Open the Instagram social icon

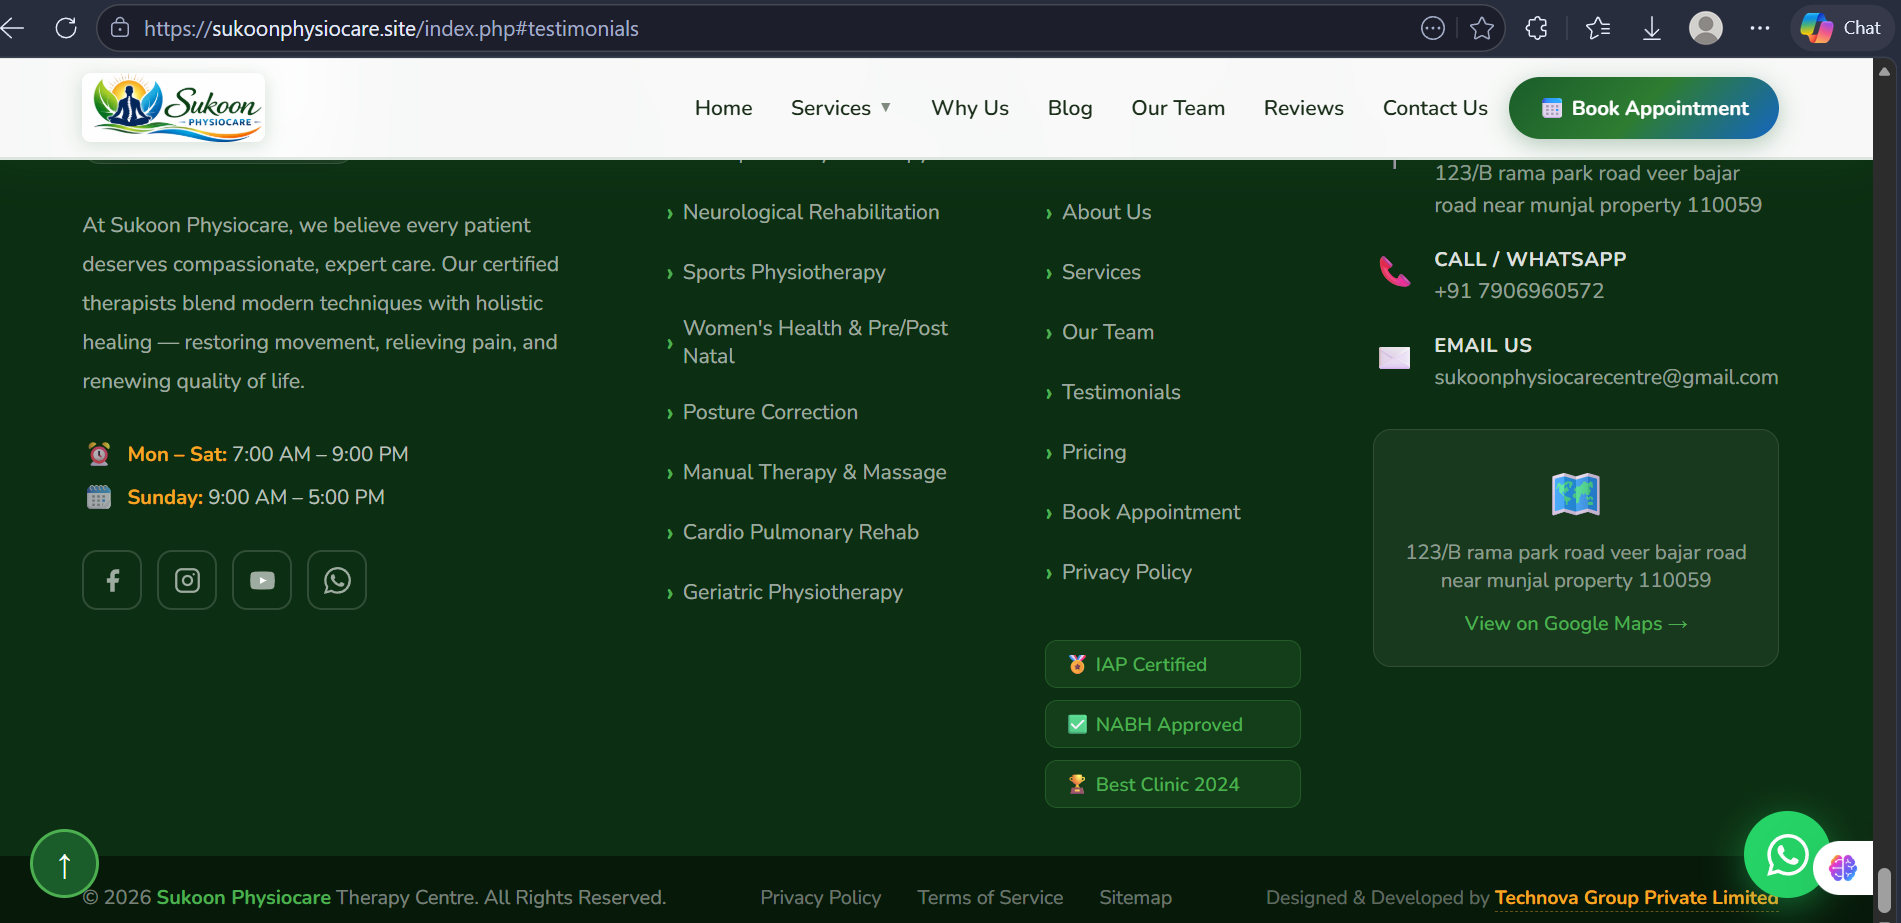[x=187, y=580]
